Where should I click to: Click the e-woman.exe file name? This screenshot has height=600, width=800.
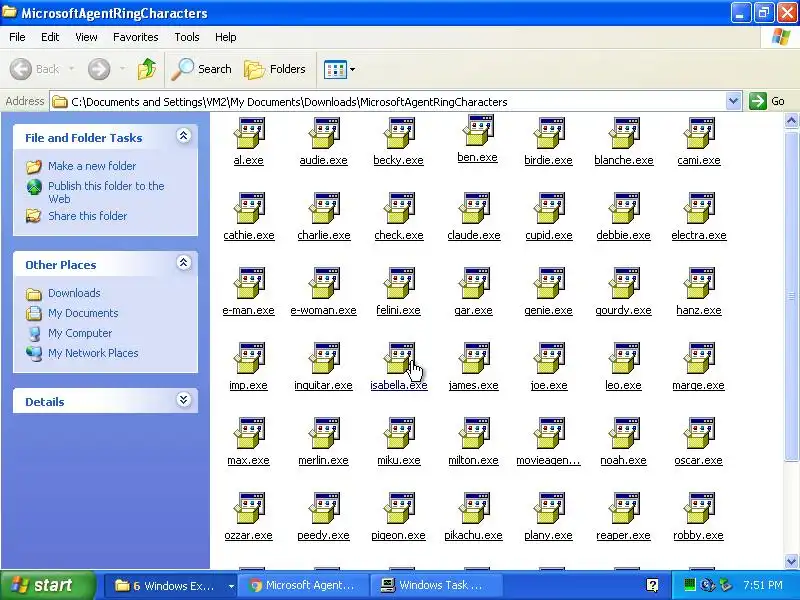click(323, 310)
